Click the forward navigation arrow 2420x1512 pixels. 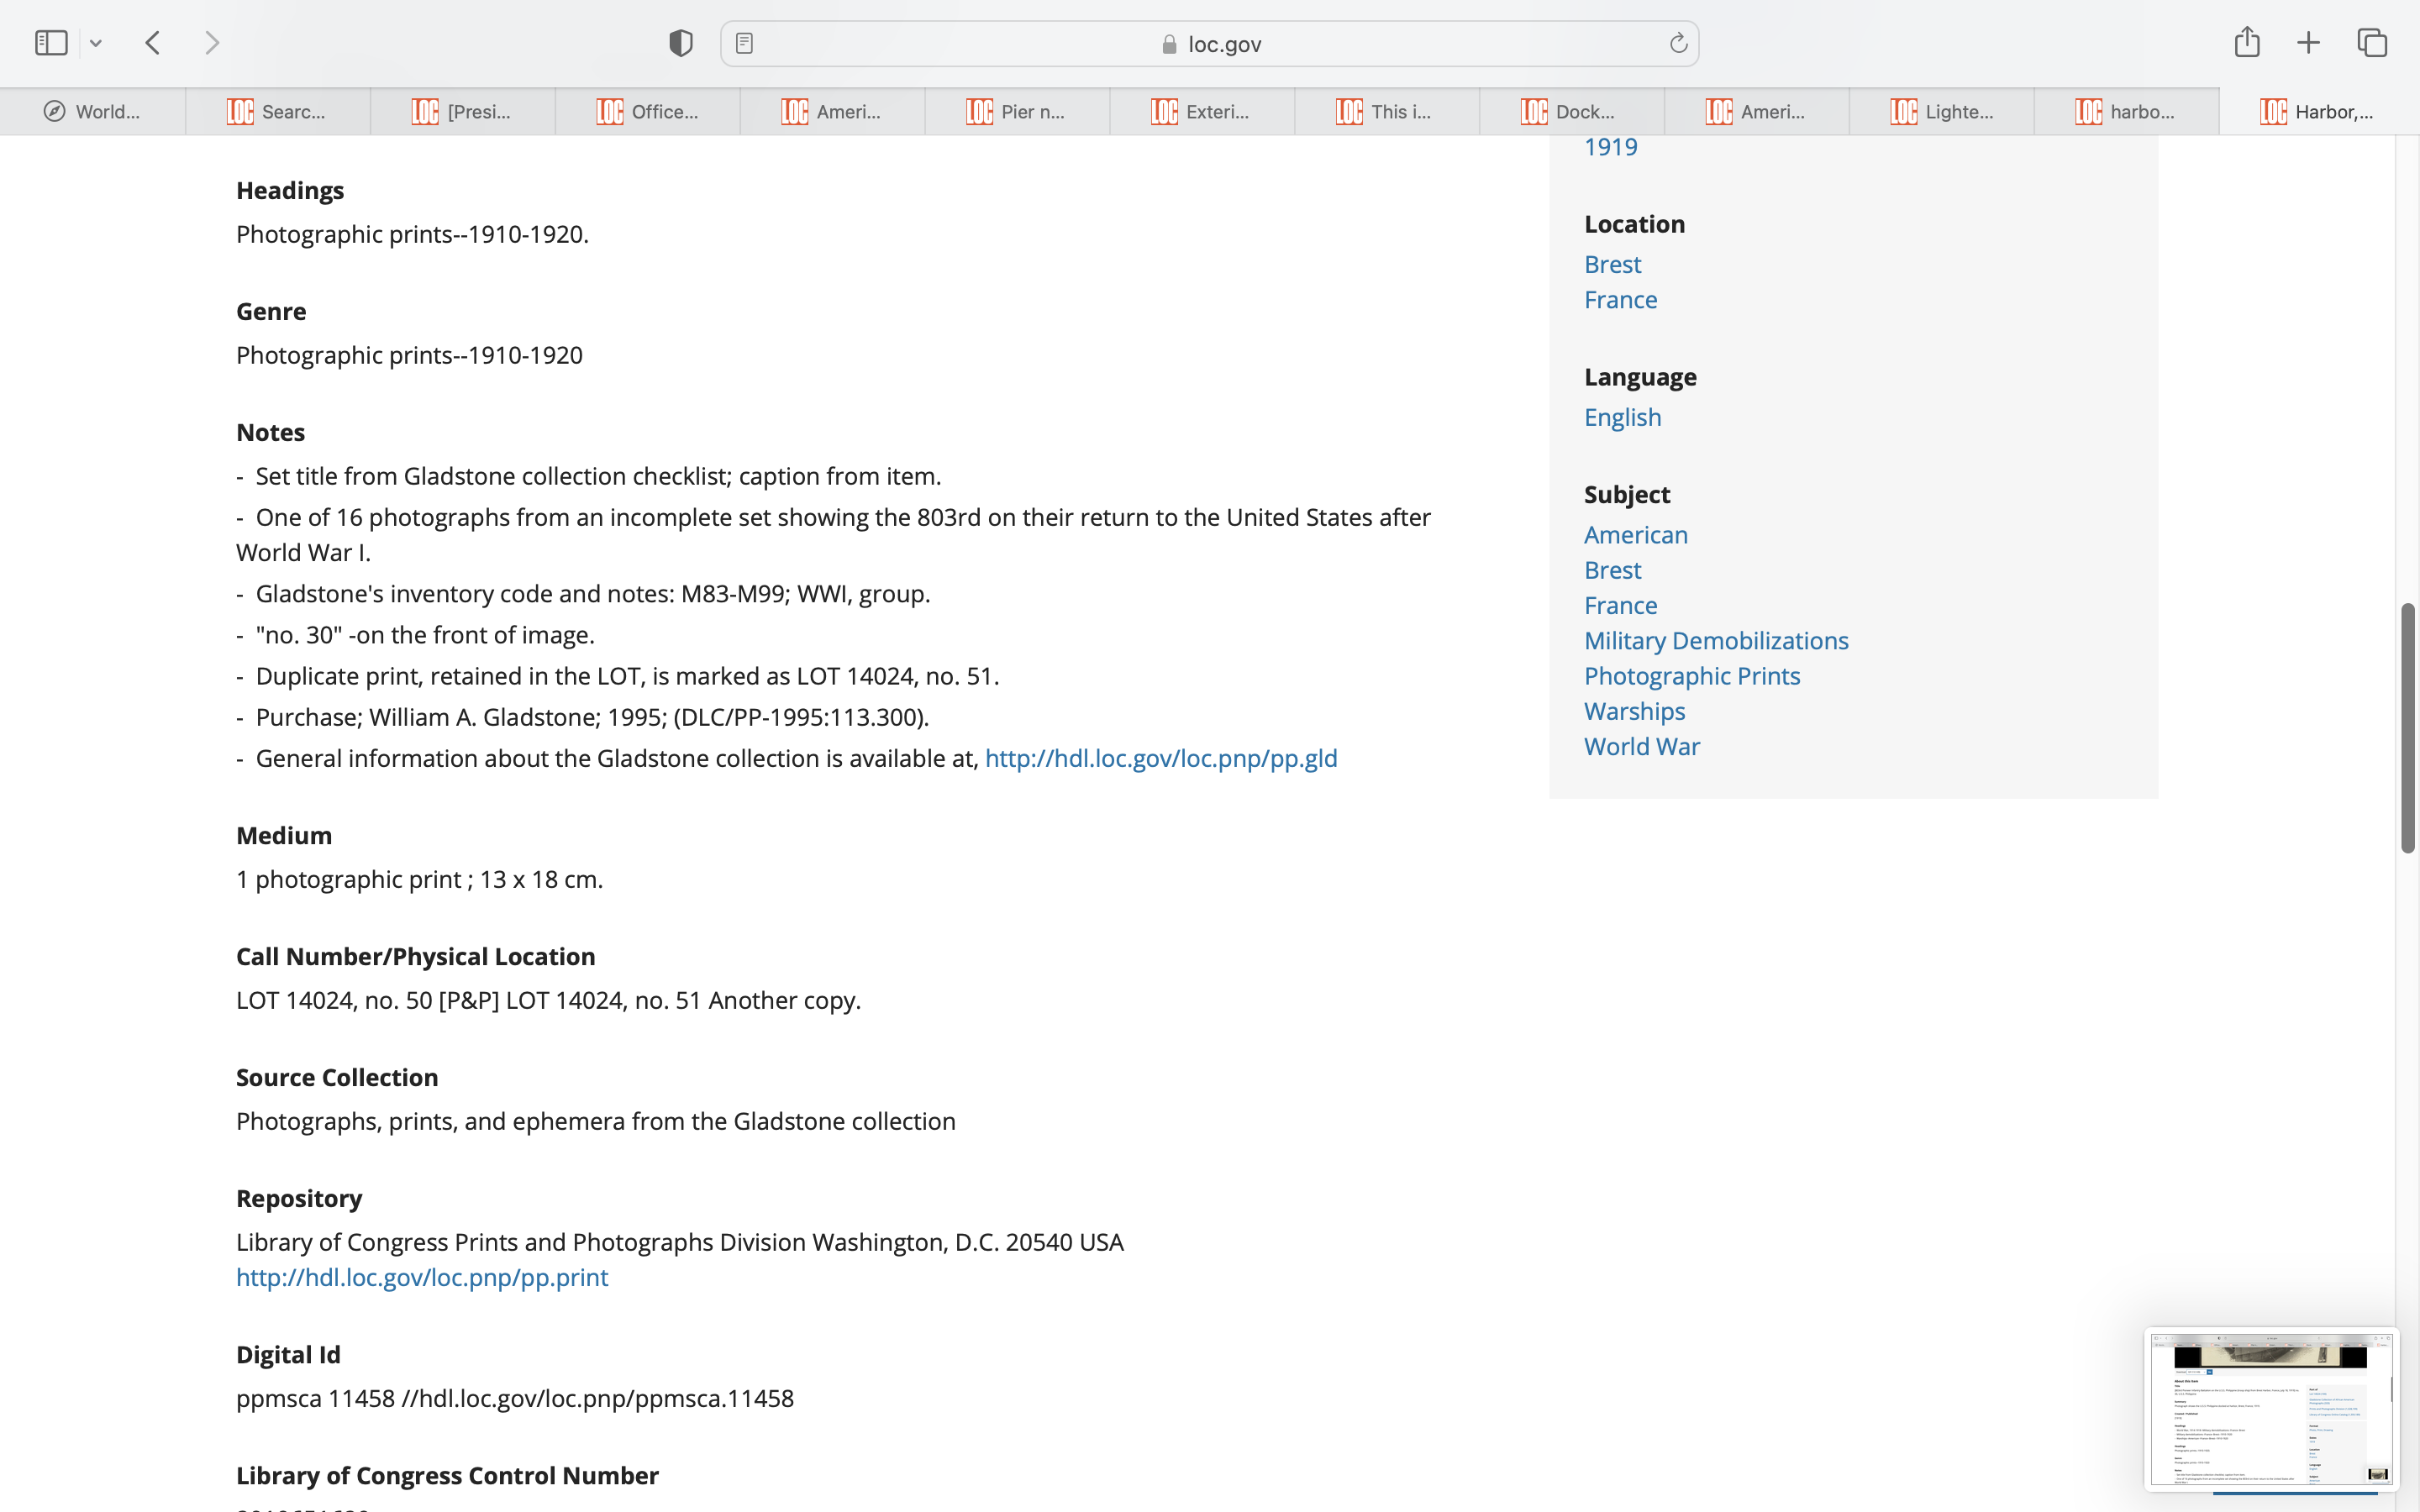pos(212,43)
